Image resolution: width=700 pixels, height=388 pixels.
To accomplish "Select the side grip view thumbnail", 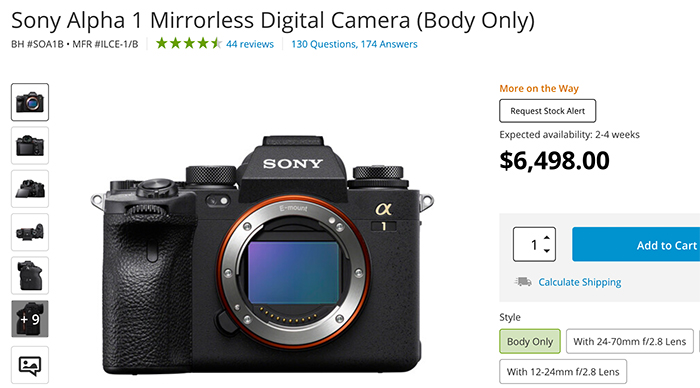I will point(30,275).
